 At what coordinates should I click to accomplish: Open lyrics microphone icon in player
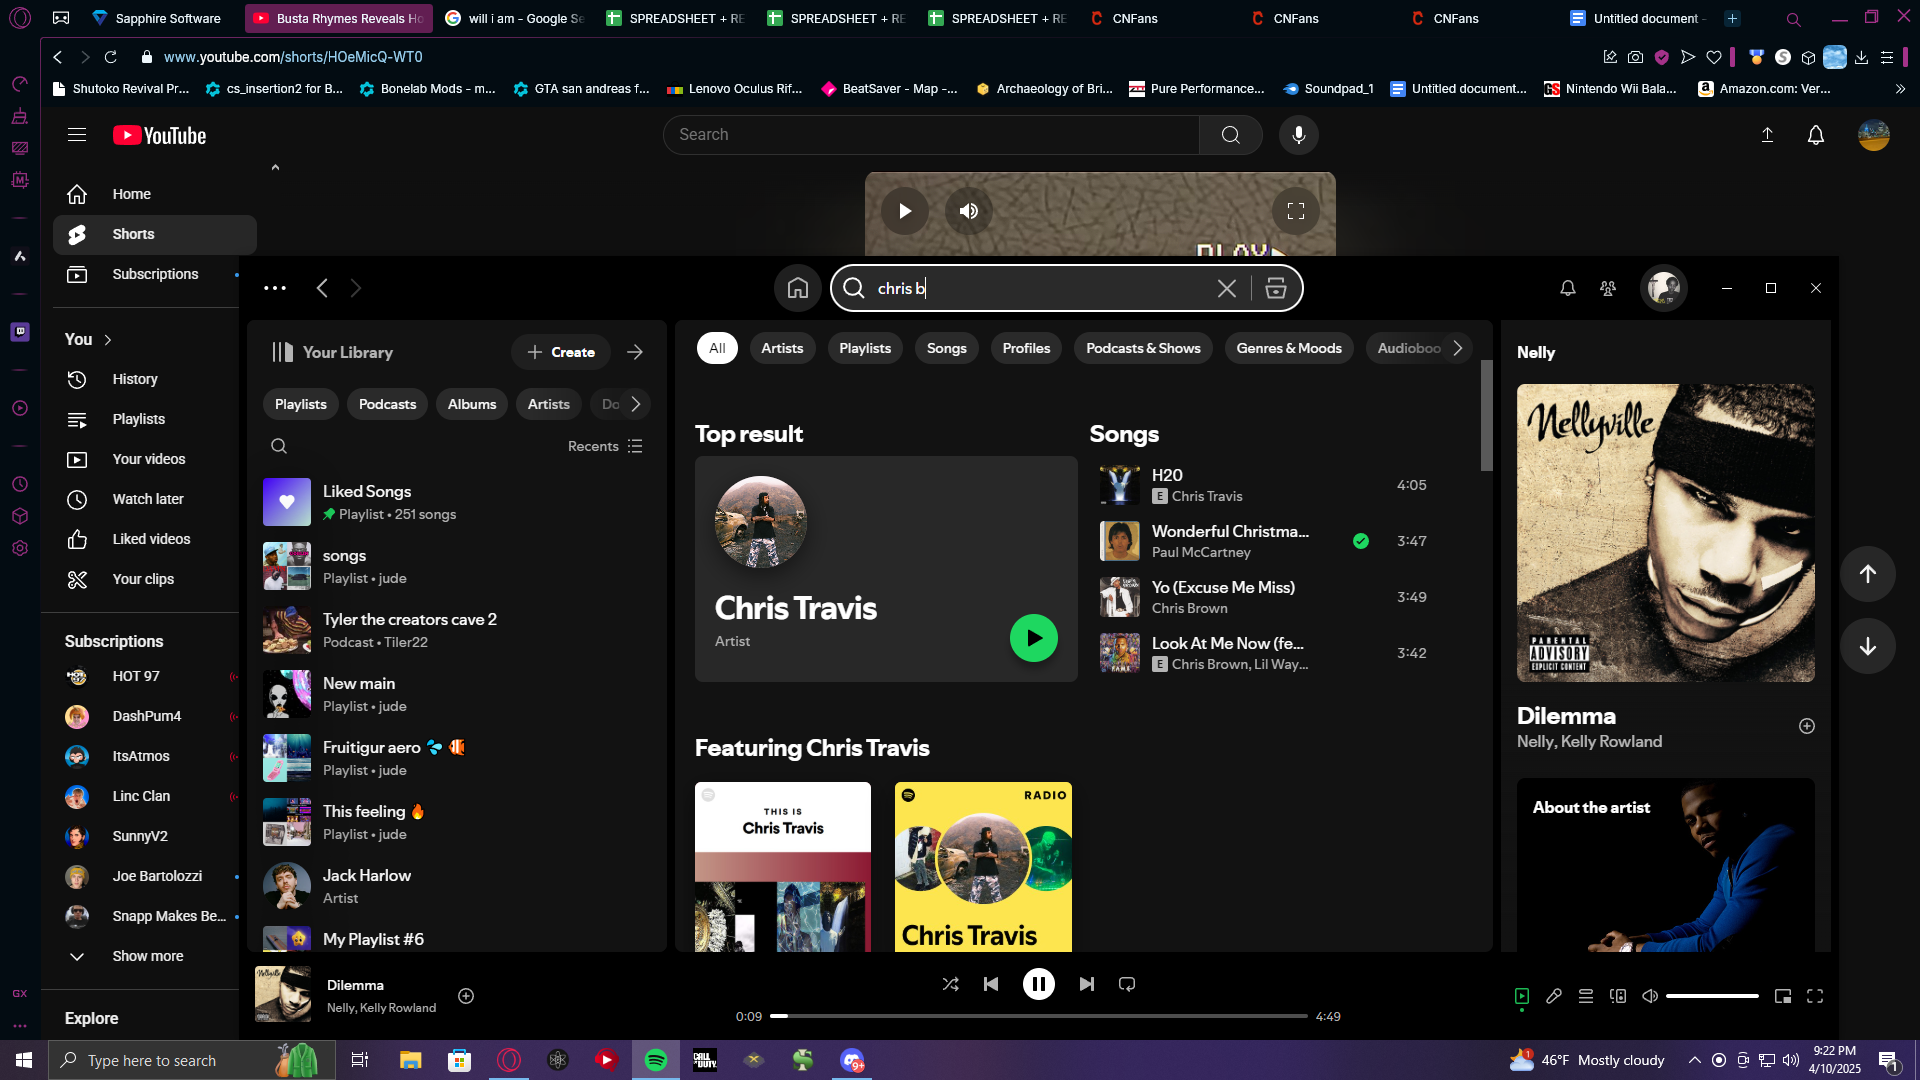[1554, 996]
